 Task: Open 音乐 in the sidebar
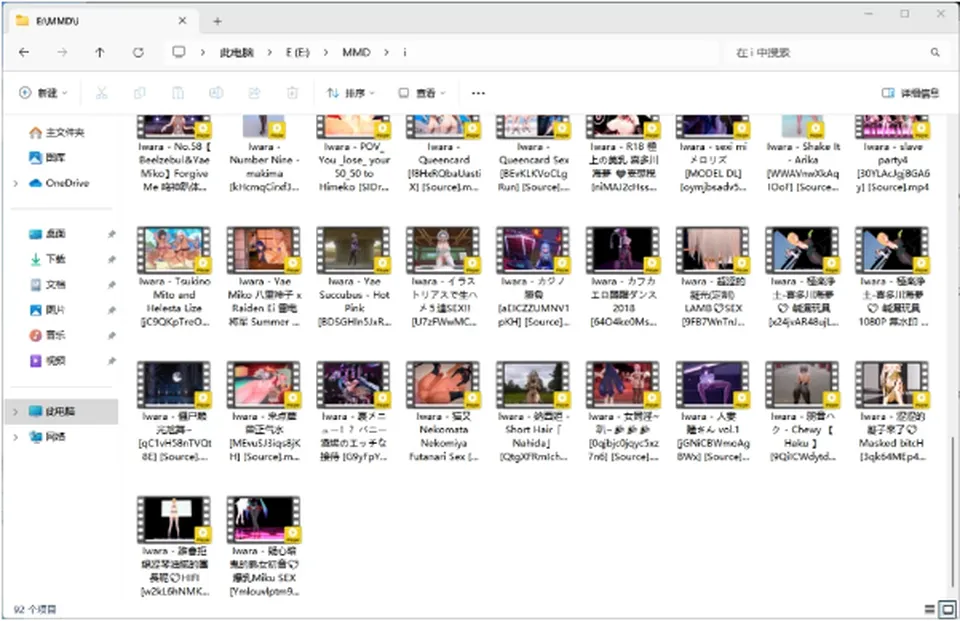coord(48,336)
